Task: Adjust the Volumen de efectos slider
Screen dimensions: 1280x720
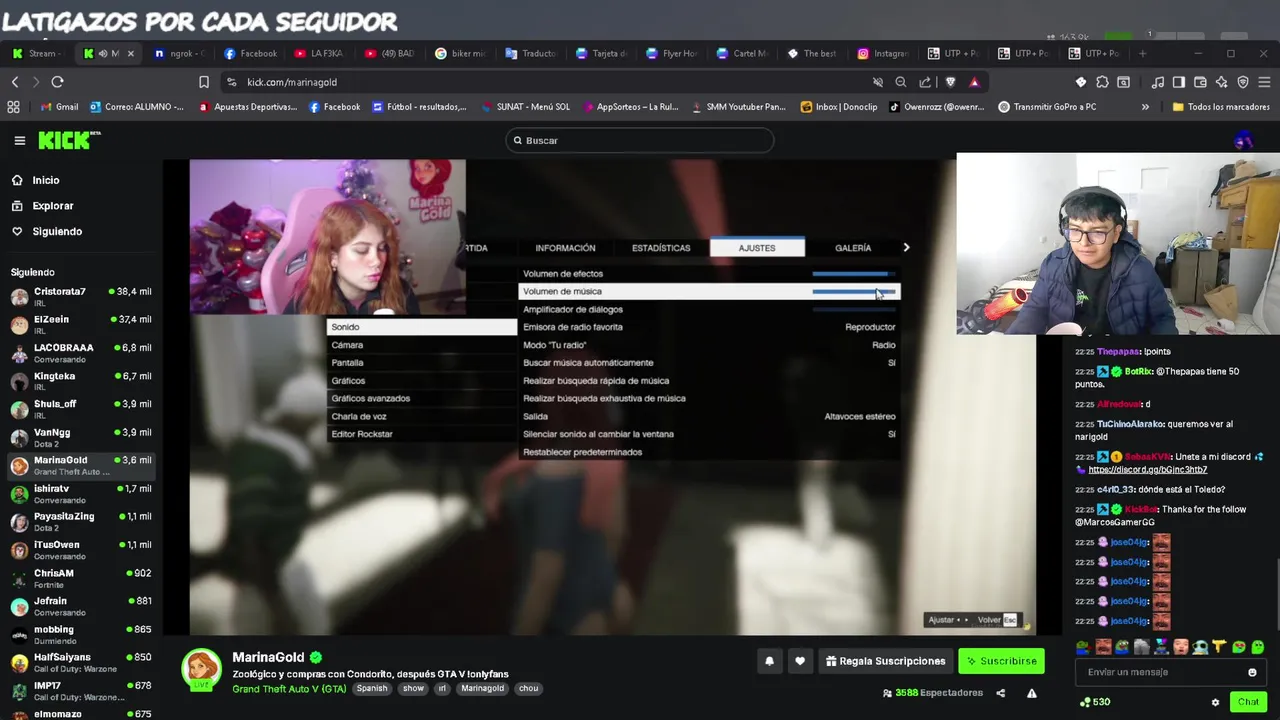Action: click(853, 274)
